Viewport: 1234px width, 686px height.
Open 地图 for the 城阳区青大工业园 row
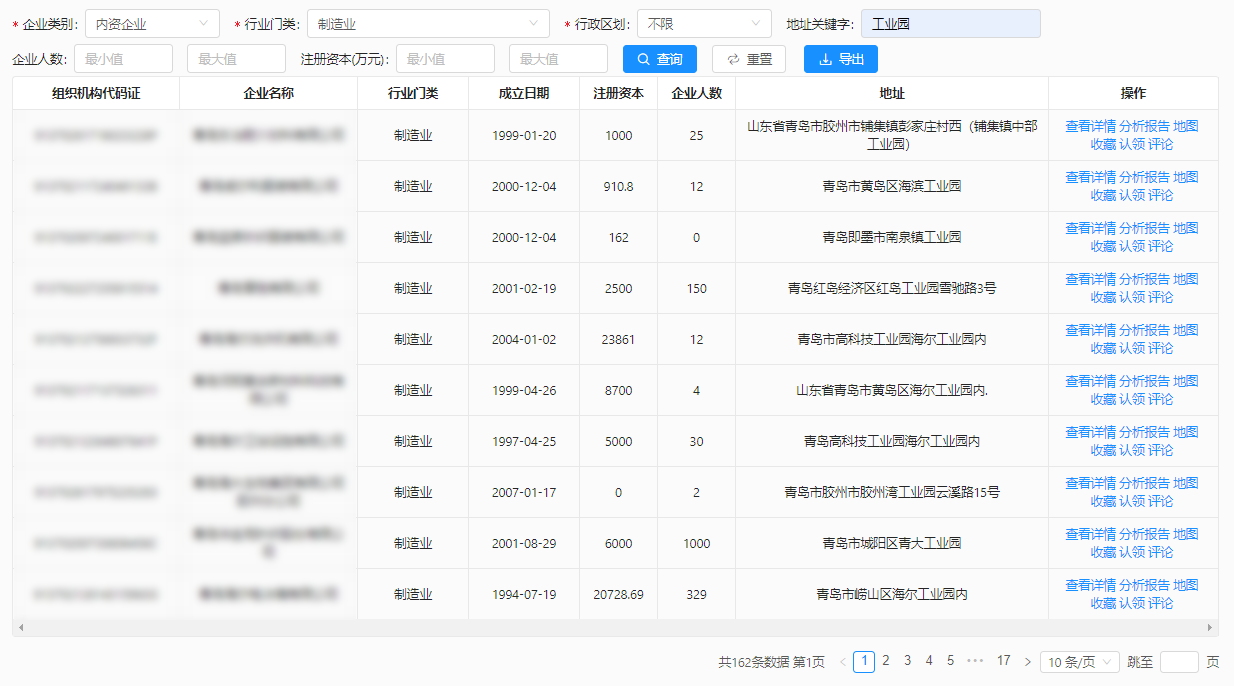pos(1185,534)
